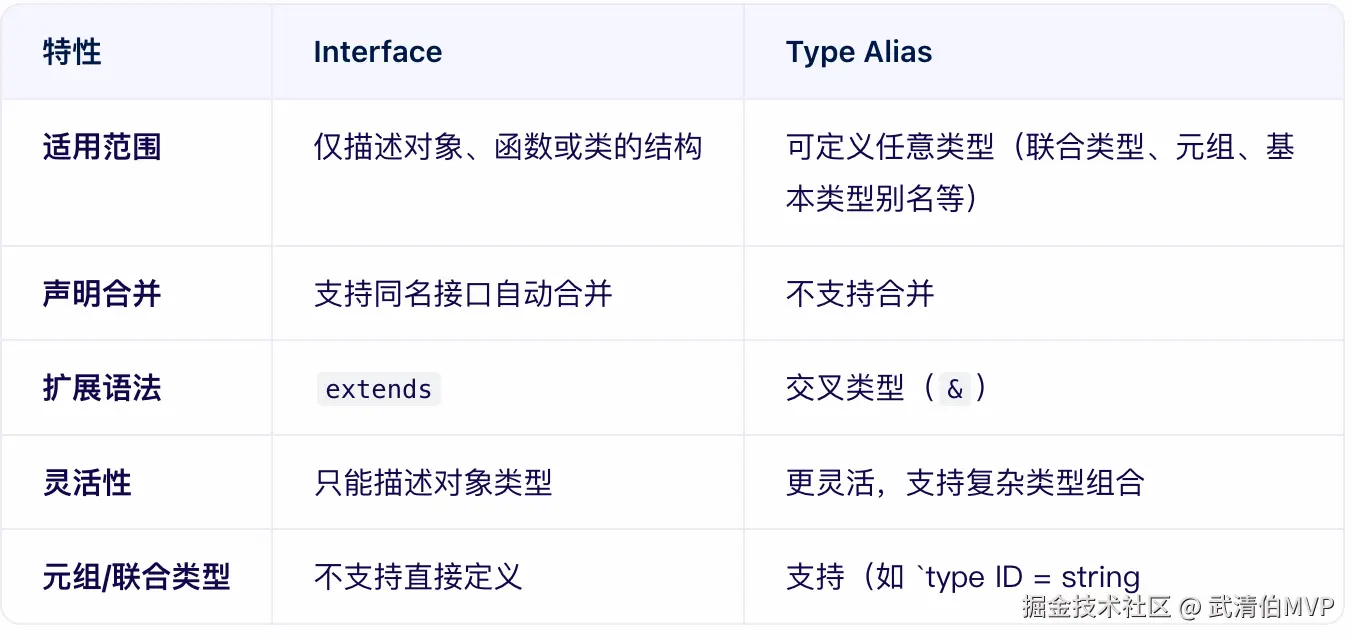
Task: Click the 更灵活，支持复杂类型组合 cell
Action: pos(965,483)
